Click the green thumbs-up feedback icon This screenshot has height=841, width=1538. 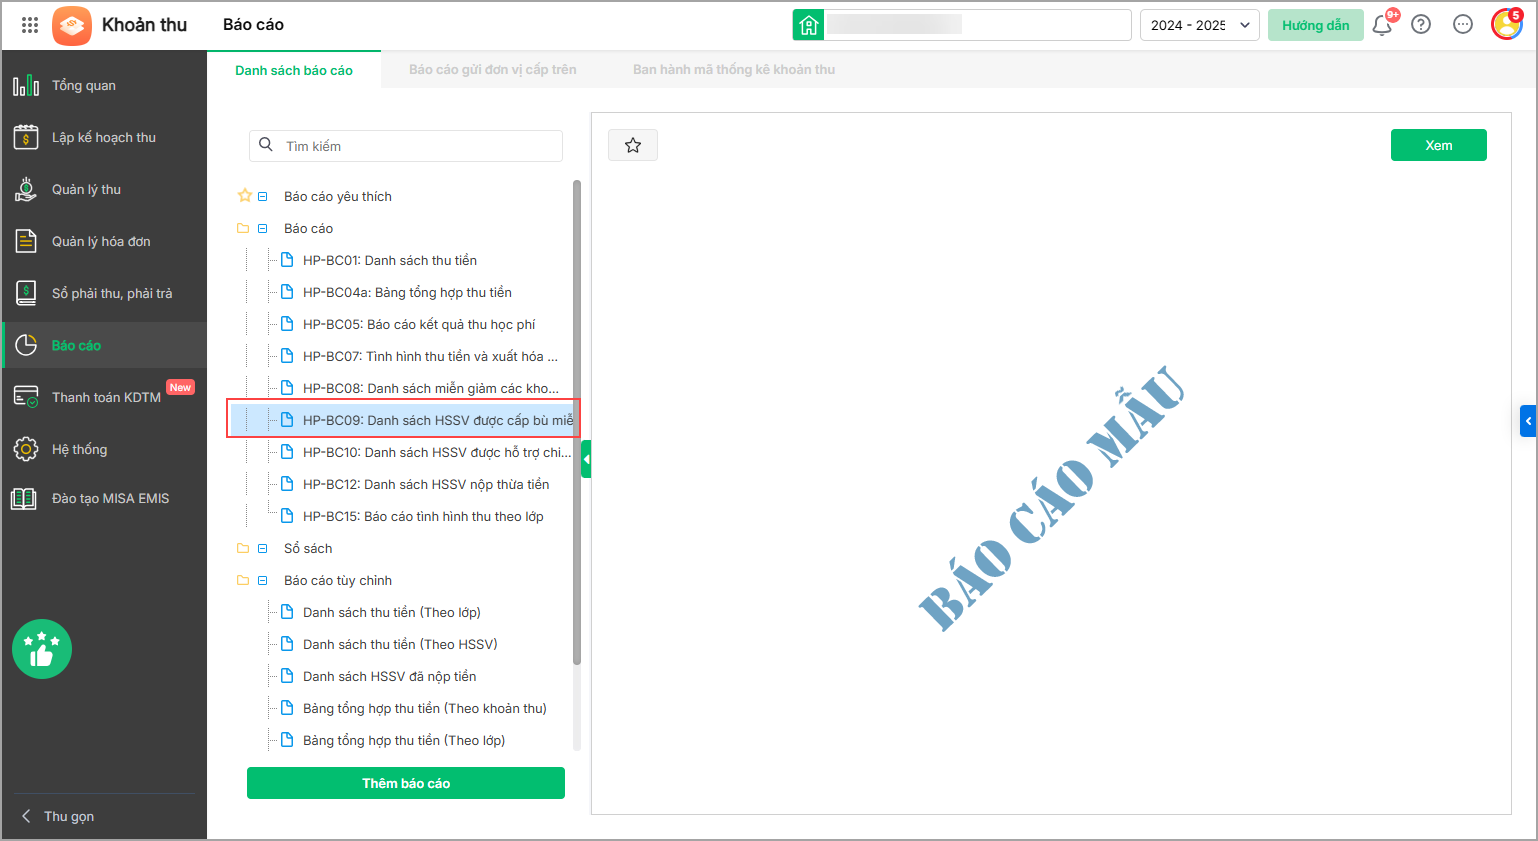click(42, 649)
